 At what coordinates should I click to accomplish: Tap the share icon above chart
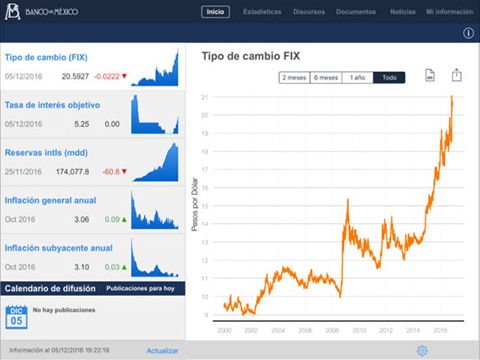pos(456,75)
